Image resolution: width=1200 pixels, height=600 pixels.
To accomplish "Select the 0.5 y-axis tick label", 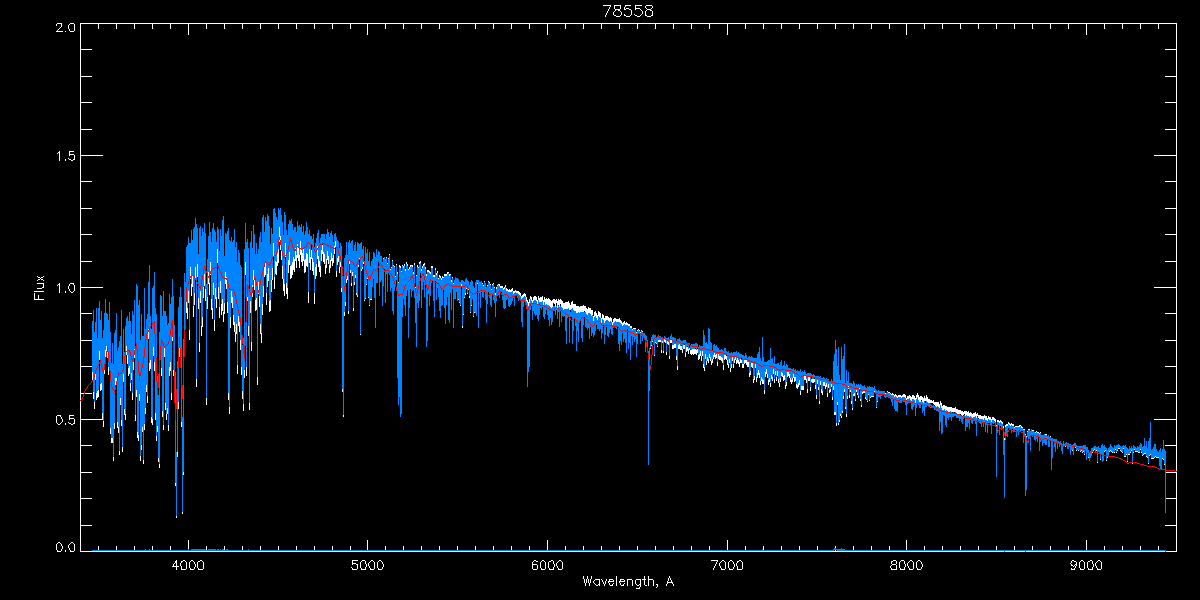I will pyautogui.click(x=65, y=419).
